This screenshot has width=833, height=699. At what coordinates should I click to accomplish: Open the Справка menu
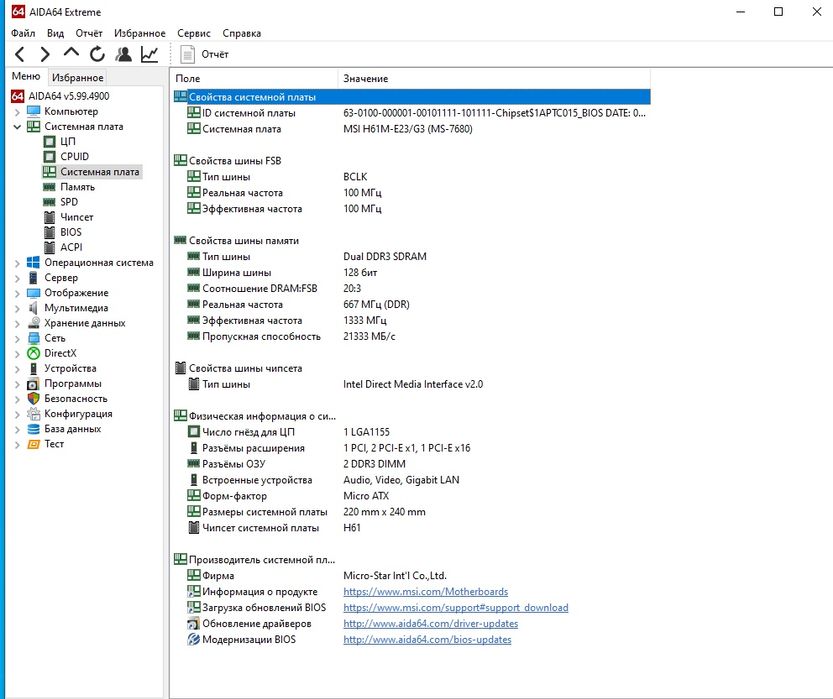click(242, 33)
